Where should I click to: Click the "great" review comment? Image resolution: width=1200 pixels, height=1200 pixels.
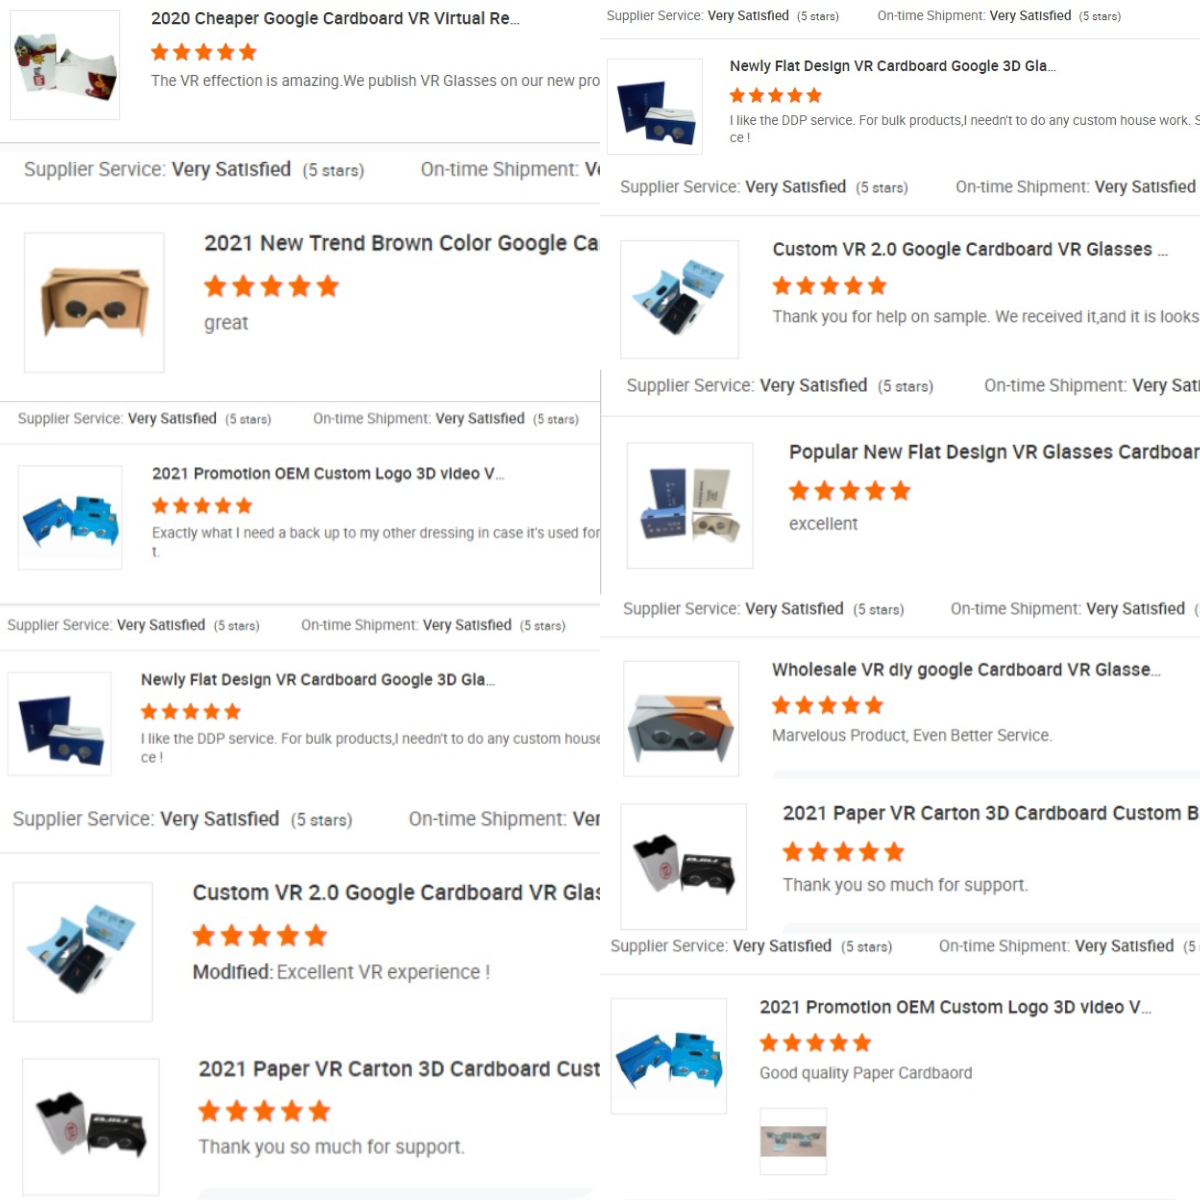point(226,323)
